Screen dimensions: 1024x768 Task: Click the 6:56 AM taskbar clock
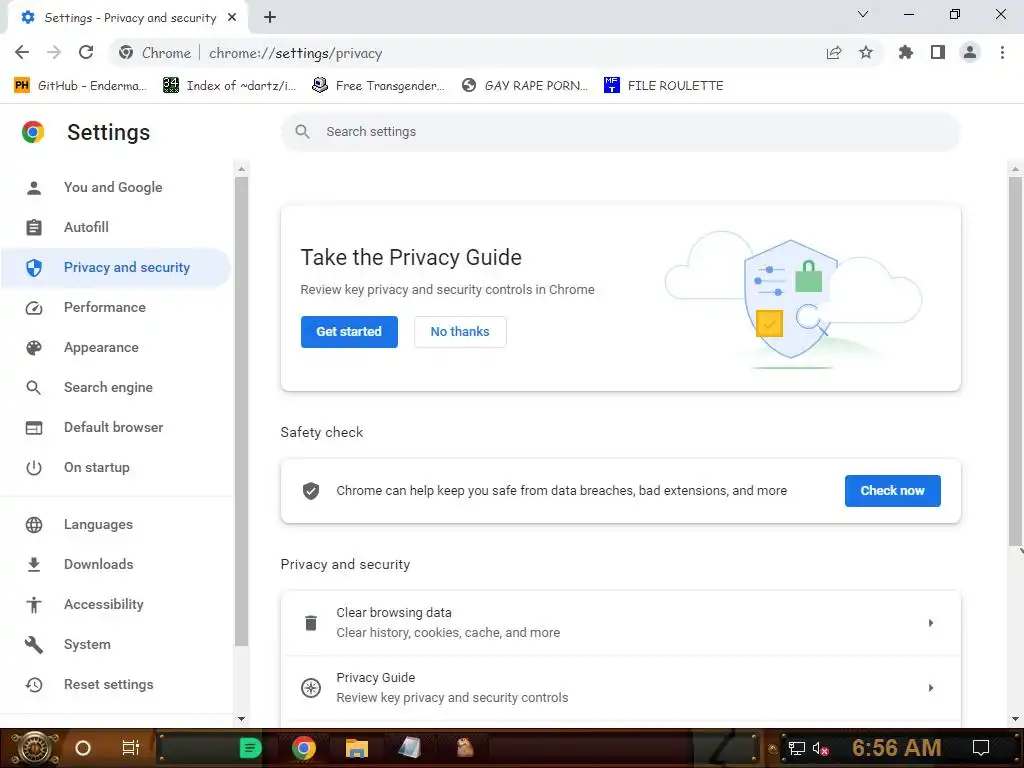coord(897,748)
